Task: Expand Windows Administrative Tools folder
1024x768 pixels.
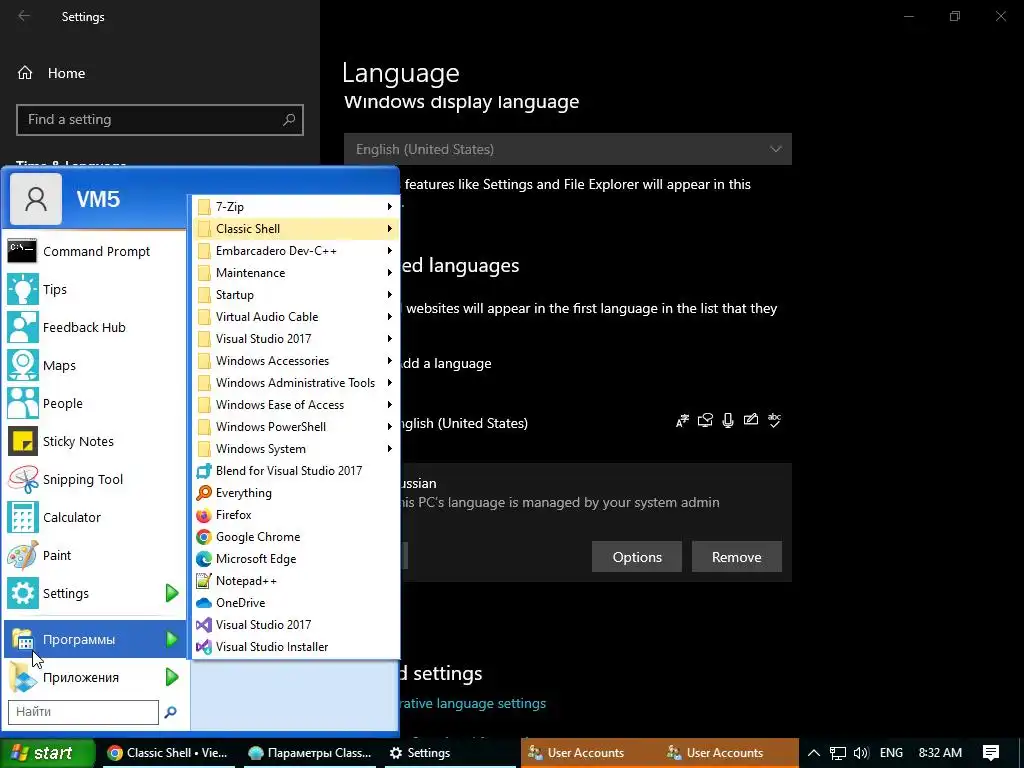Action: coord(295,383)
